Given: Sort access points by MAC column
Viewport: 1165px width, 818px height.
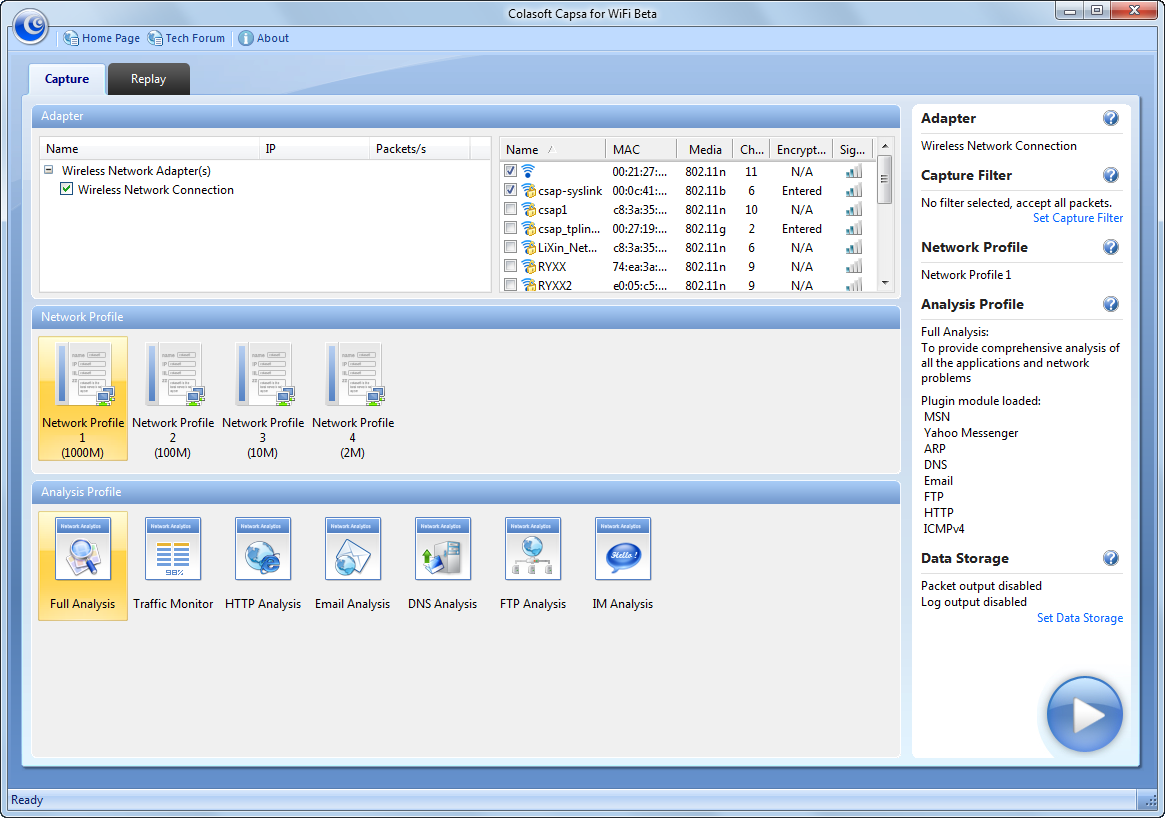Looking at the screenshot, I should pos(640,149).
